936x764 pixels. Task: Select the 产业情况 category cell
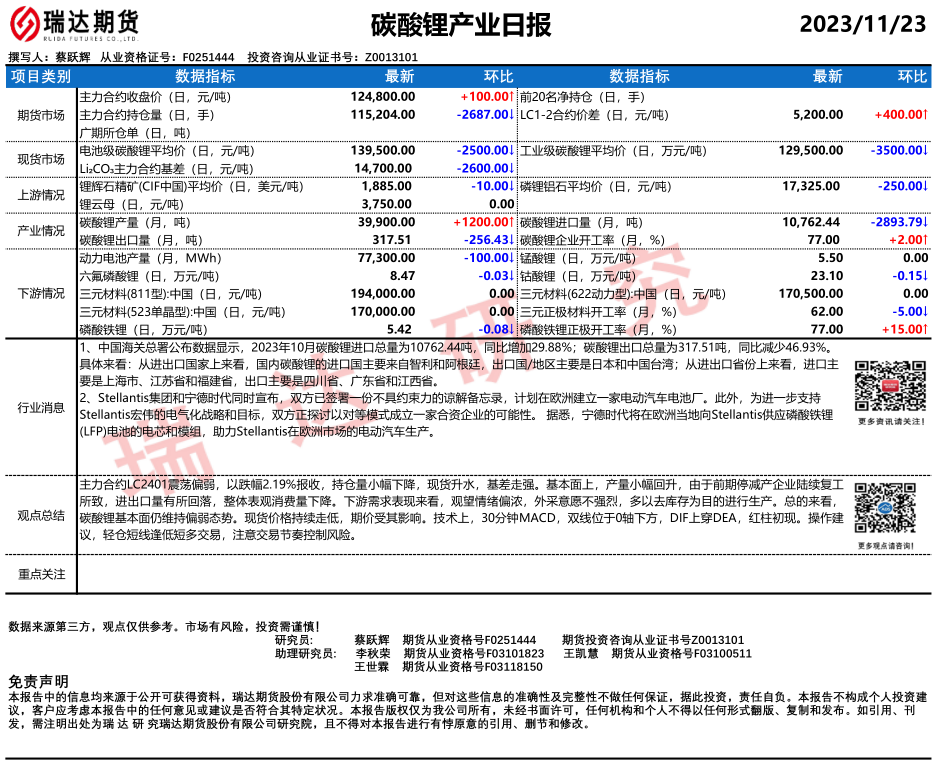[x=41, y=231]
